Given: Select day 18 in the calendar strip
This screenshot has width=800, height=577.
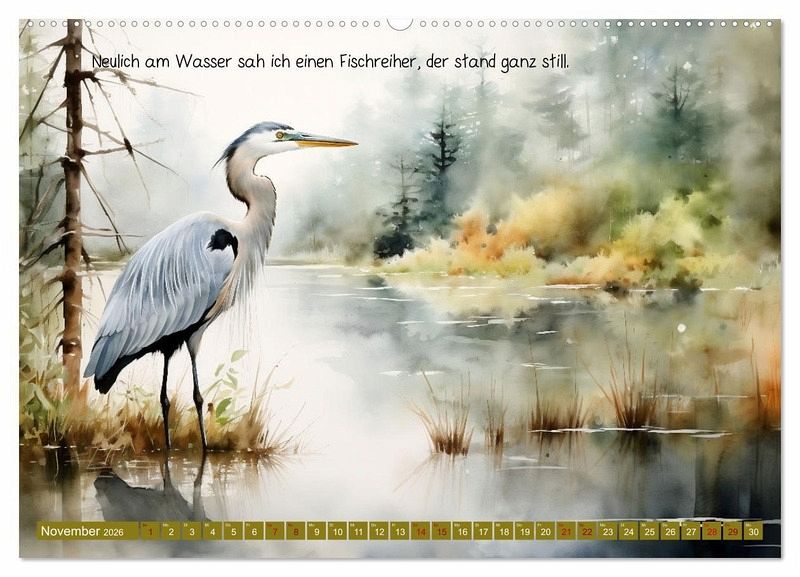Looking at the screenshot, I should coord(504,531).
